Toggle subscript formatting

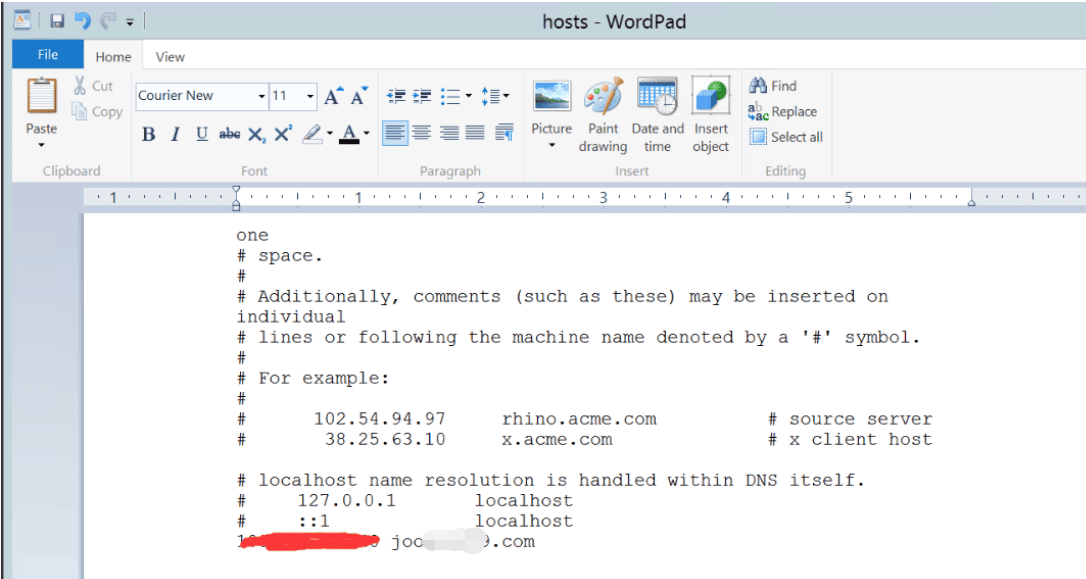(x=256, y=134)
